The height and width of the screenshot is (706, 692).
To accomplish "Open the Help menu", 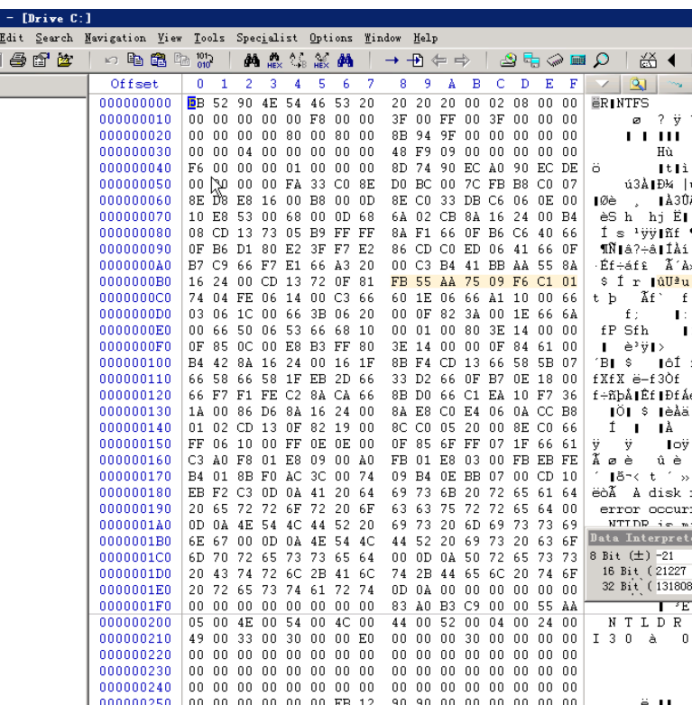I will click(x=425, y=38).
